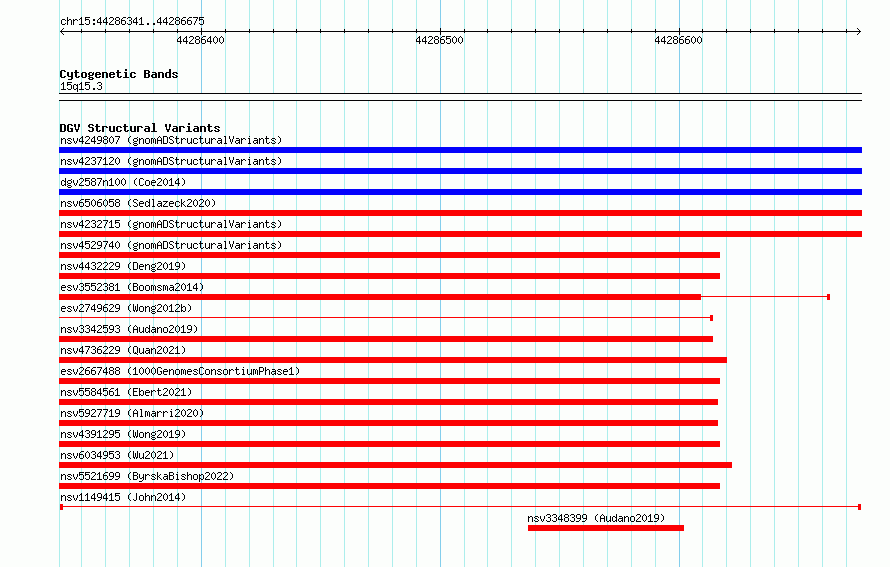Click nsv5927719 (Almarri2020) label
Image resolution: width=890 pixels, height=567 pixels.
(132, 413)
